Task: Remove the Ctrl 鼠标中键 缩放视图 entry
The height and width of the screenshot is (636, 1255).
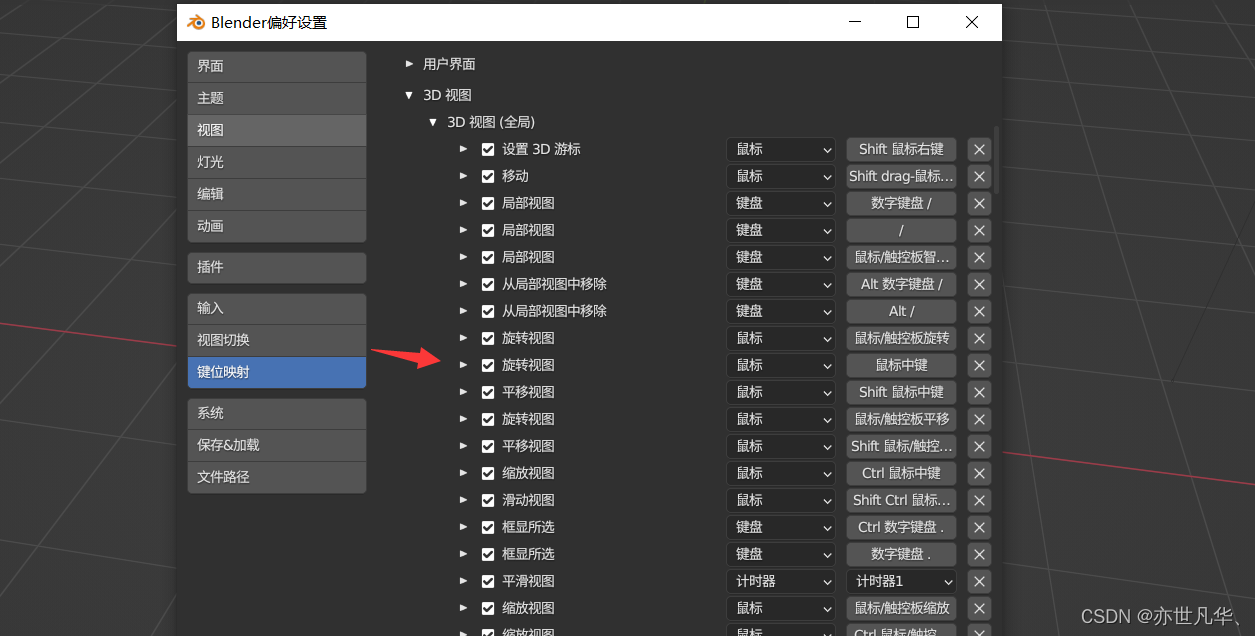Action: (x=979, y=473)
